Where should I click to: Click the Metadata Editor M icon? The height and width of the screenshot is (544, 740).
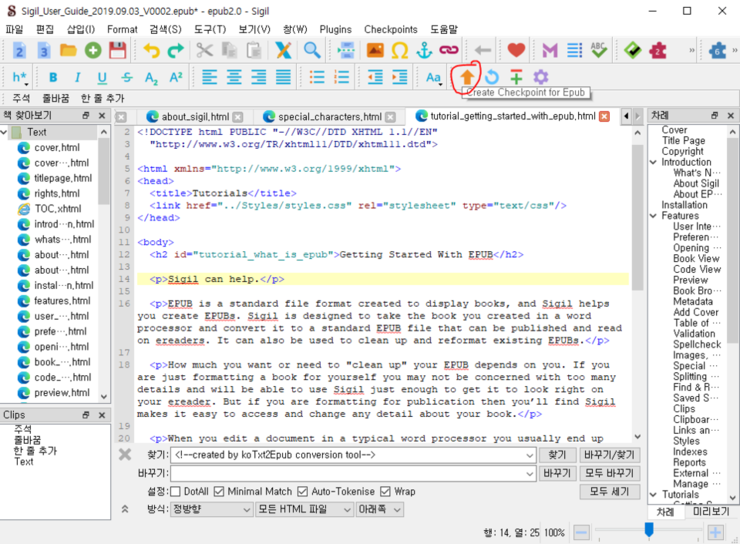550,50
